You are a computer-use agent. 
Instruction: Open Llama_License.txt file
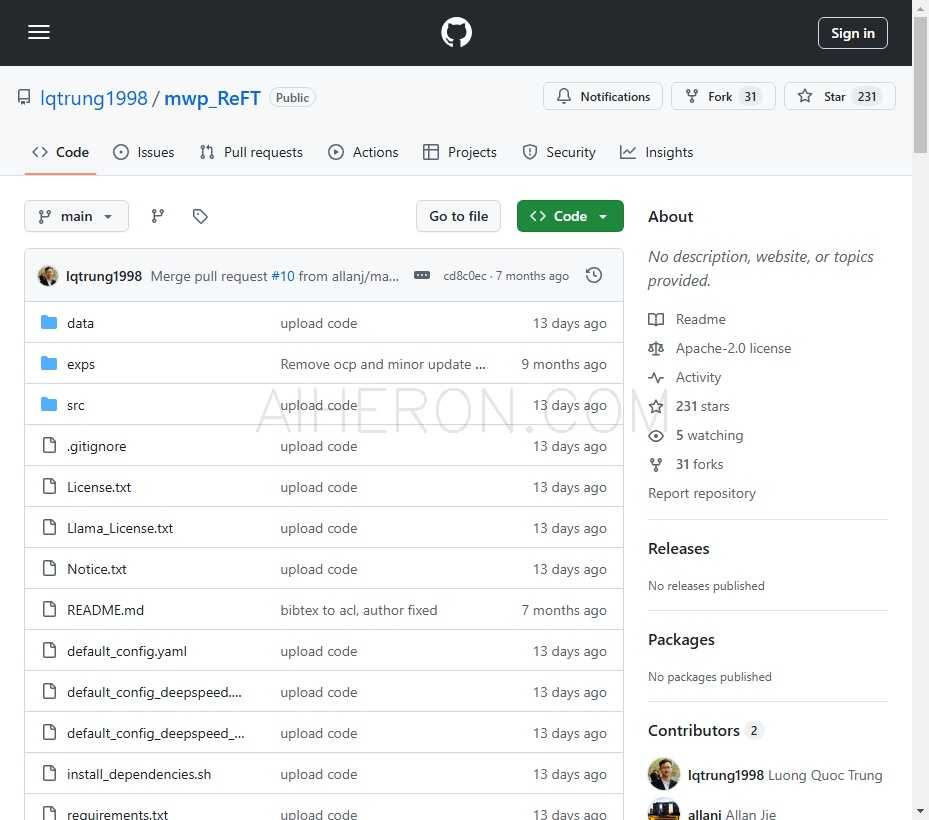[120, 528]
